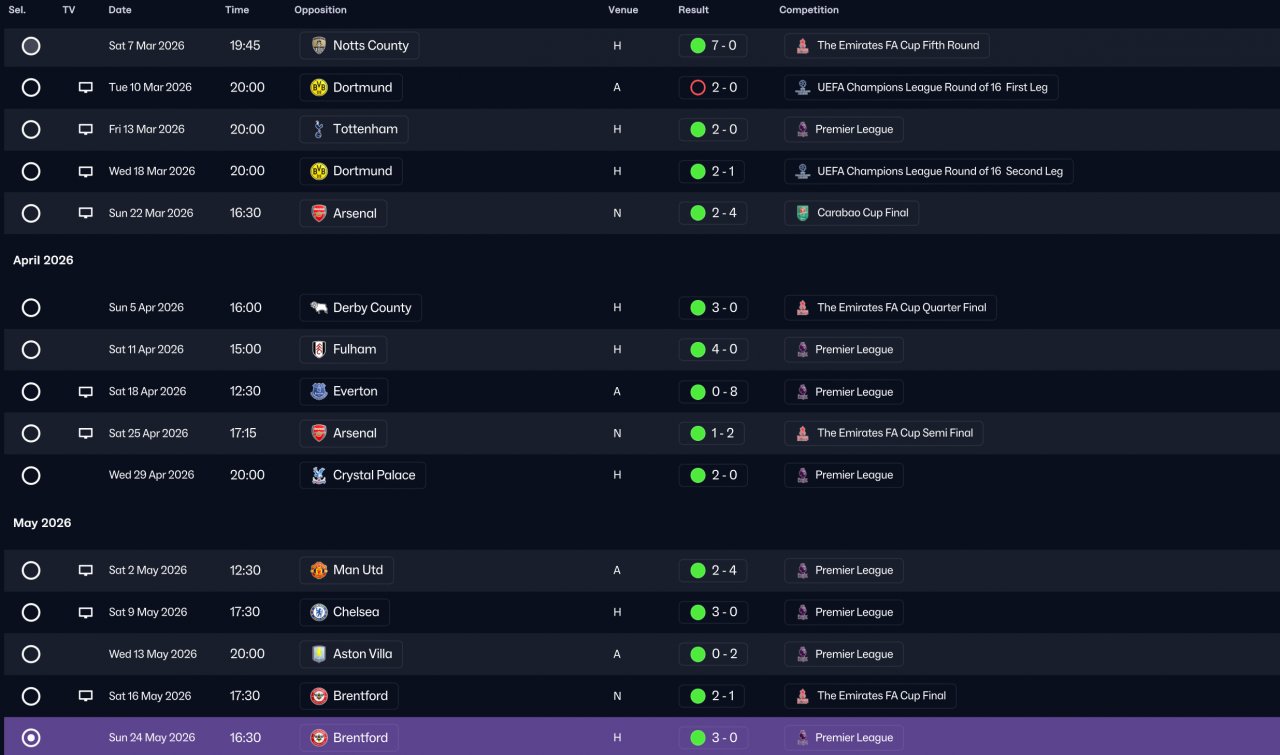1280x755 pixels.
Task: Click the Derby County ram logo
Action: point(319,308)
